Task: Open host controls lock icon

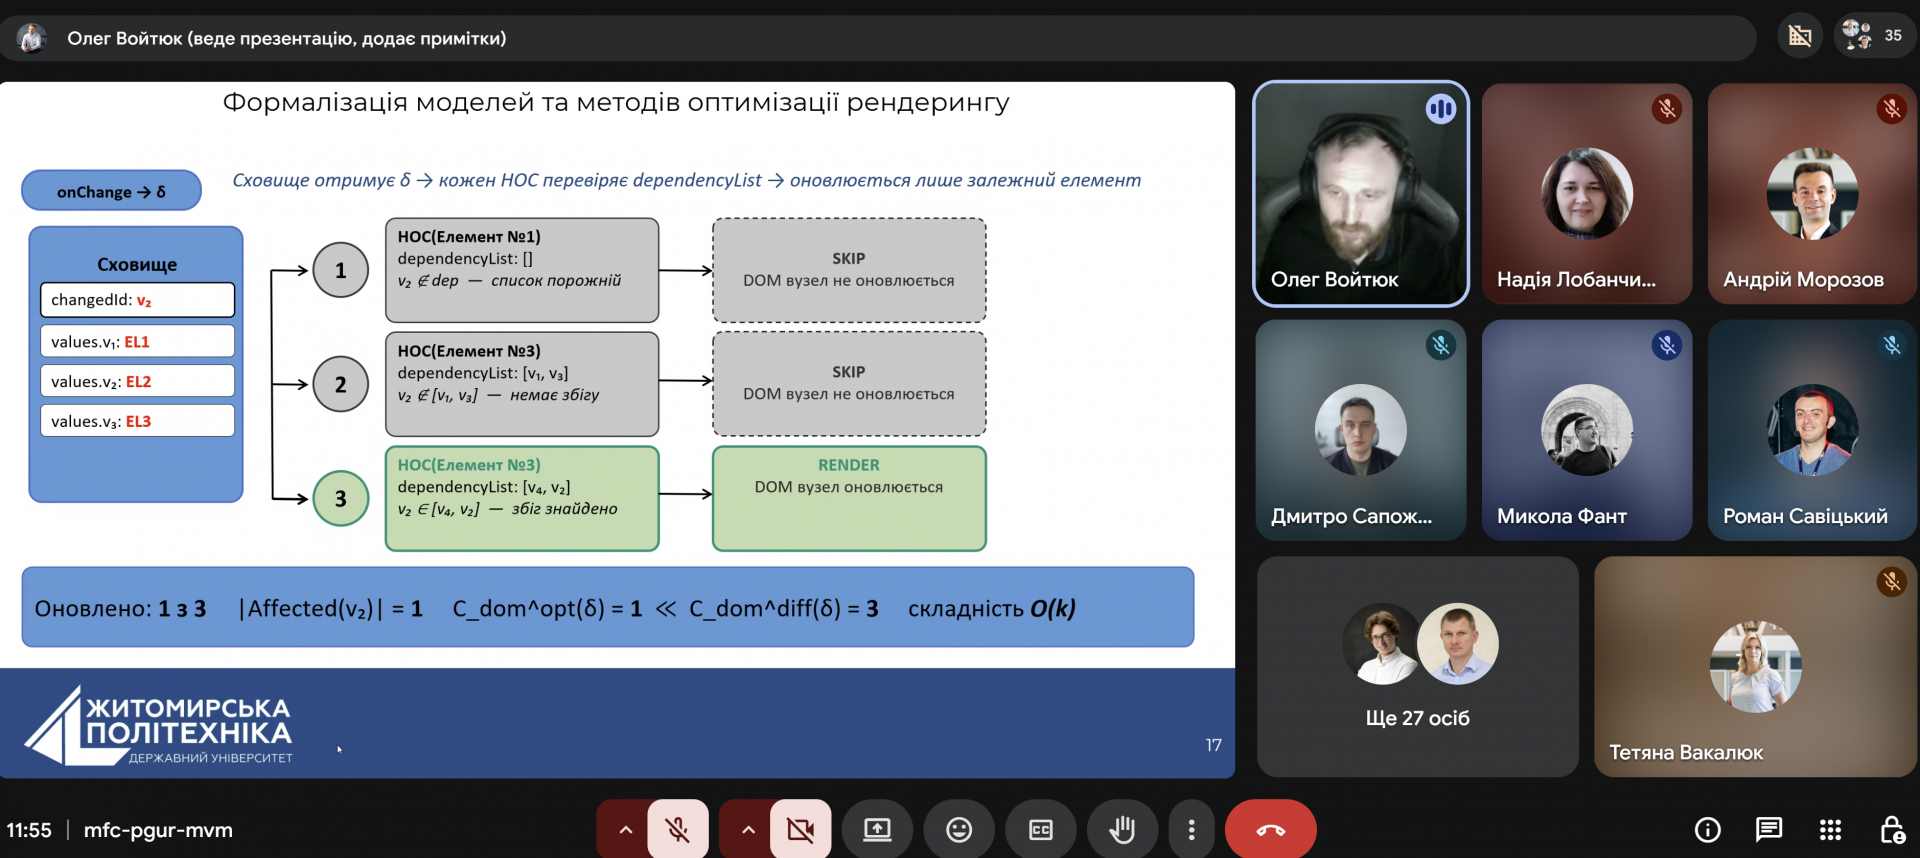Action: 1891,830
